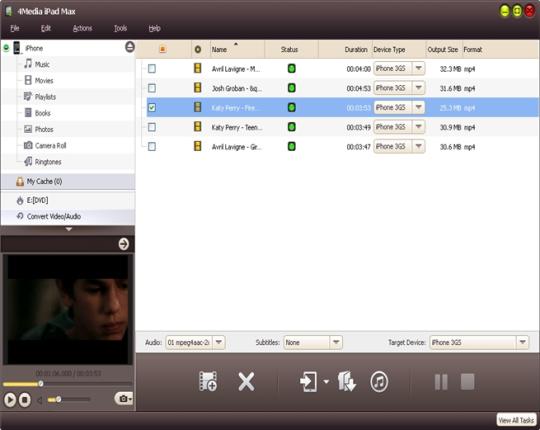
Task: Open device type dropdown for Katy Perry - Fire...
Action: pyautogui.click(x=418, y=107)
